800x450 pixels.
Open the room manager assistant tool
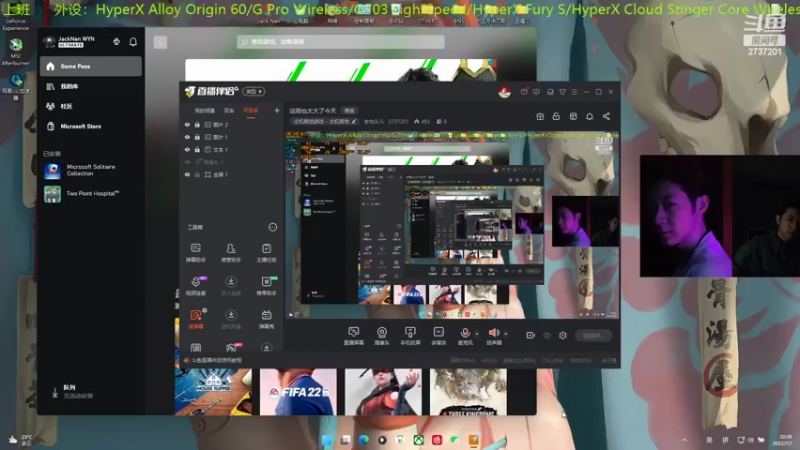pos(231,253)
